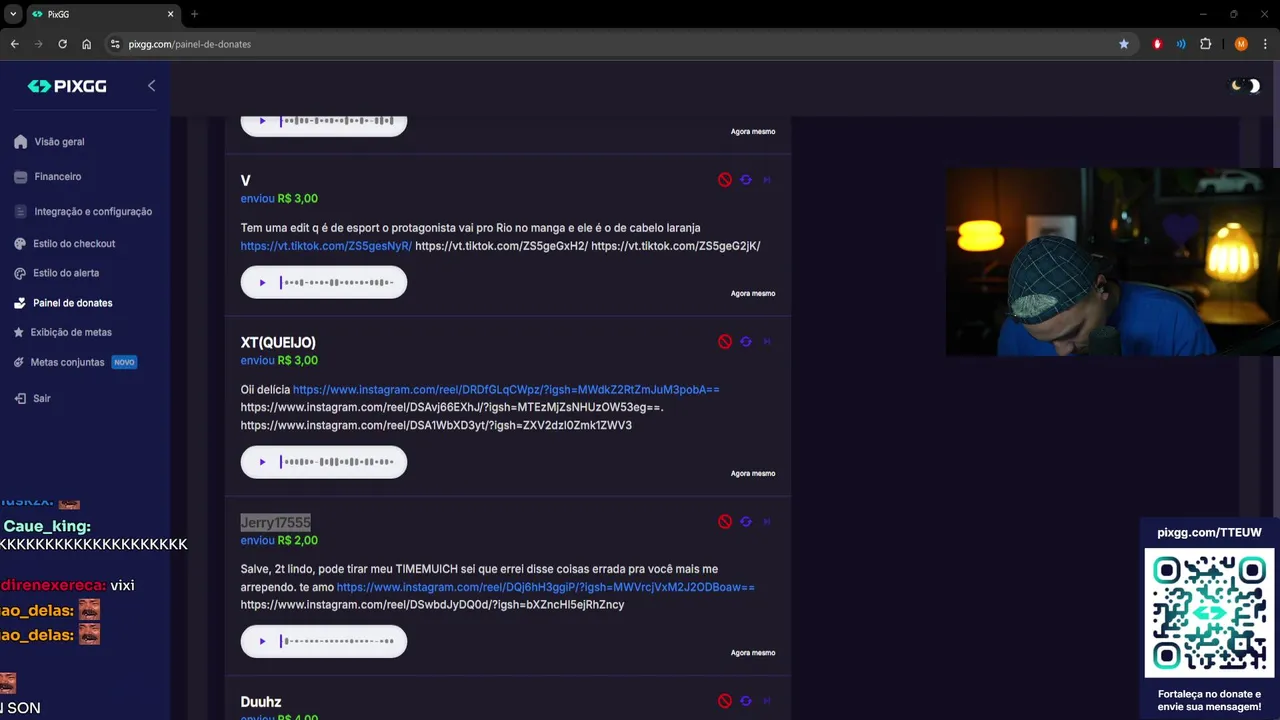Click the browser address bar
The image size is (1280, 720).
click(612, 44)
